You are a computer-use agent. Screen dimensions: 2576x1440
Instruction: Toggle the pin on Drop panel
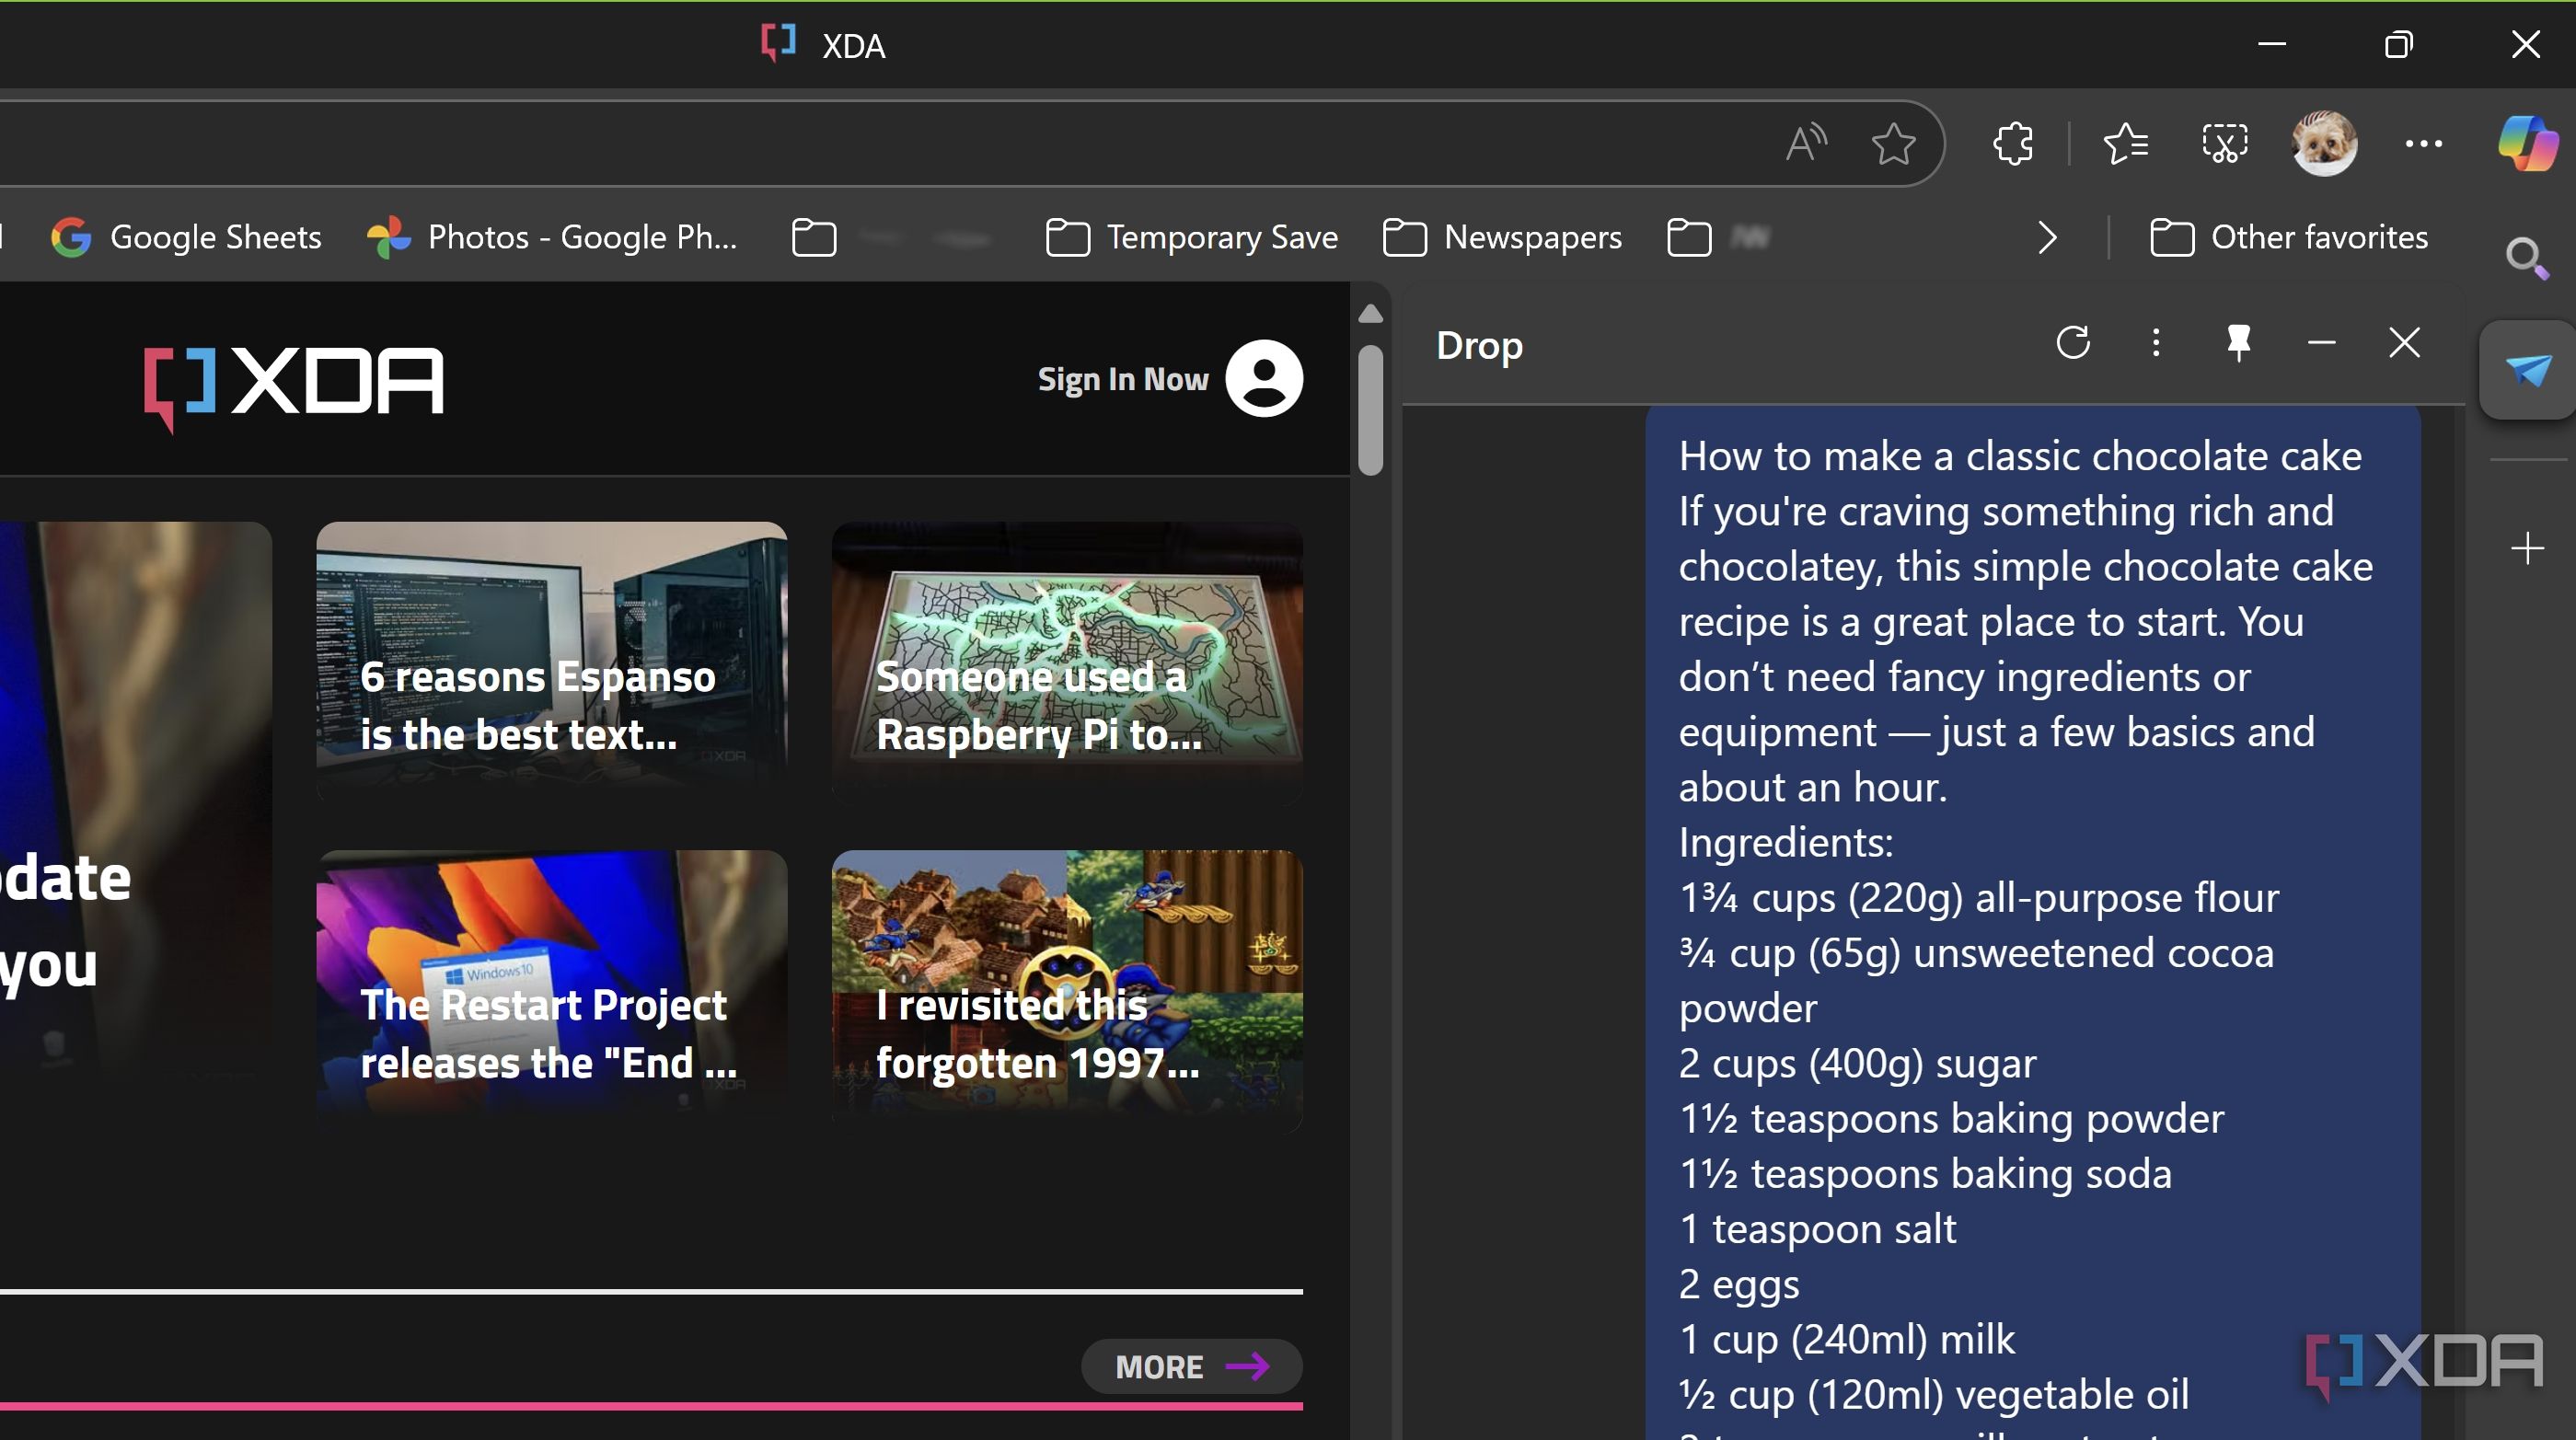click(x=2238, y=343)
